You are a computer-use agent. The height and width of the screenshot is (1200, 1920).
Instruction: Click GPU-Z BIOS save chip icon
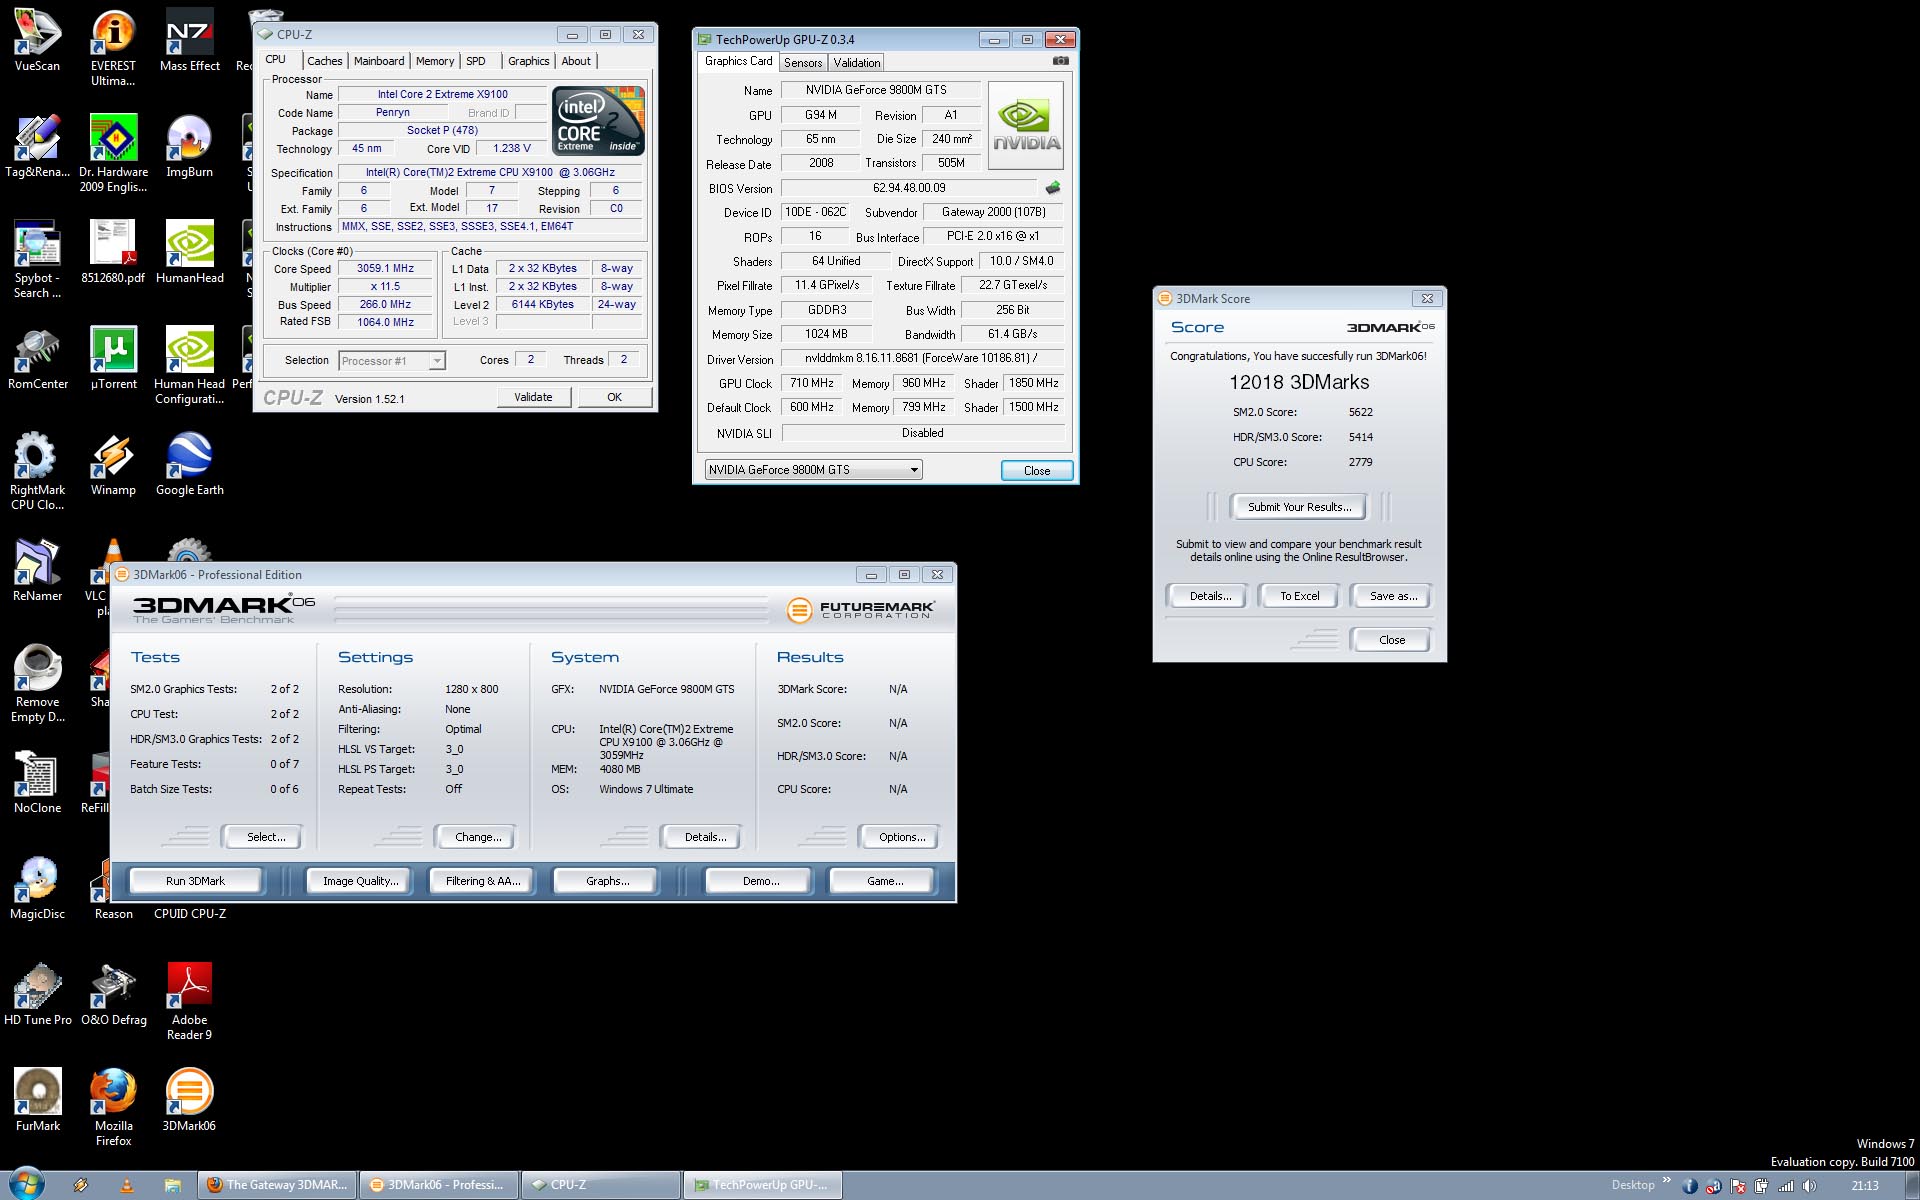pyautogui.click(x=1053, y=187)
